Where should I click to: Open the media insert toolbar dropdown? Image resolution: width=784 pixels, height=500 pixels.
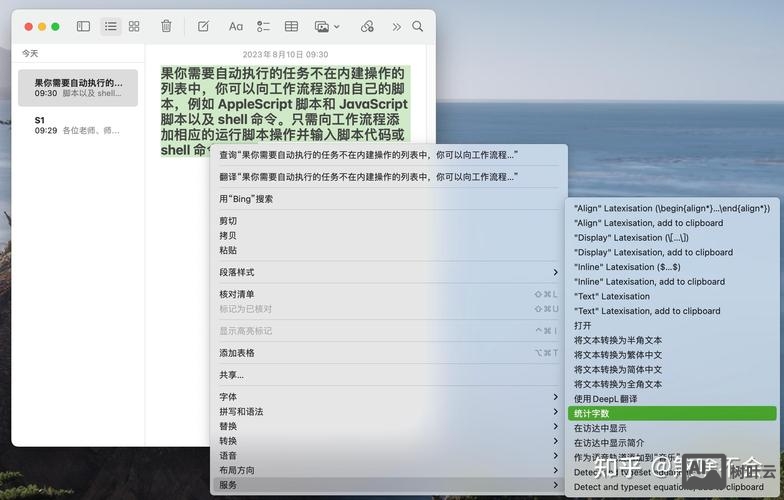[x=327, y=26]
